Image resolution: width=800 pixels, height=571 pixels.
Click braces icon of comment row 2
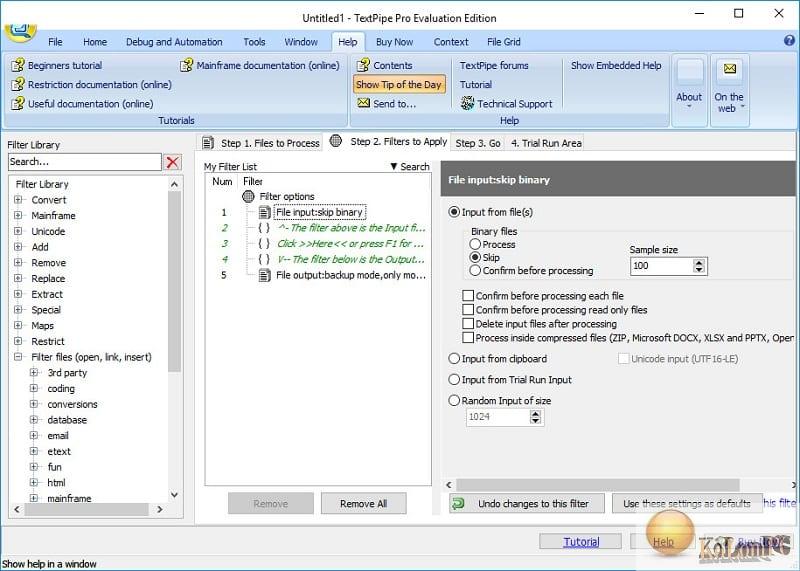264,228
